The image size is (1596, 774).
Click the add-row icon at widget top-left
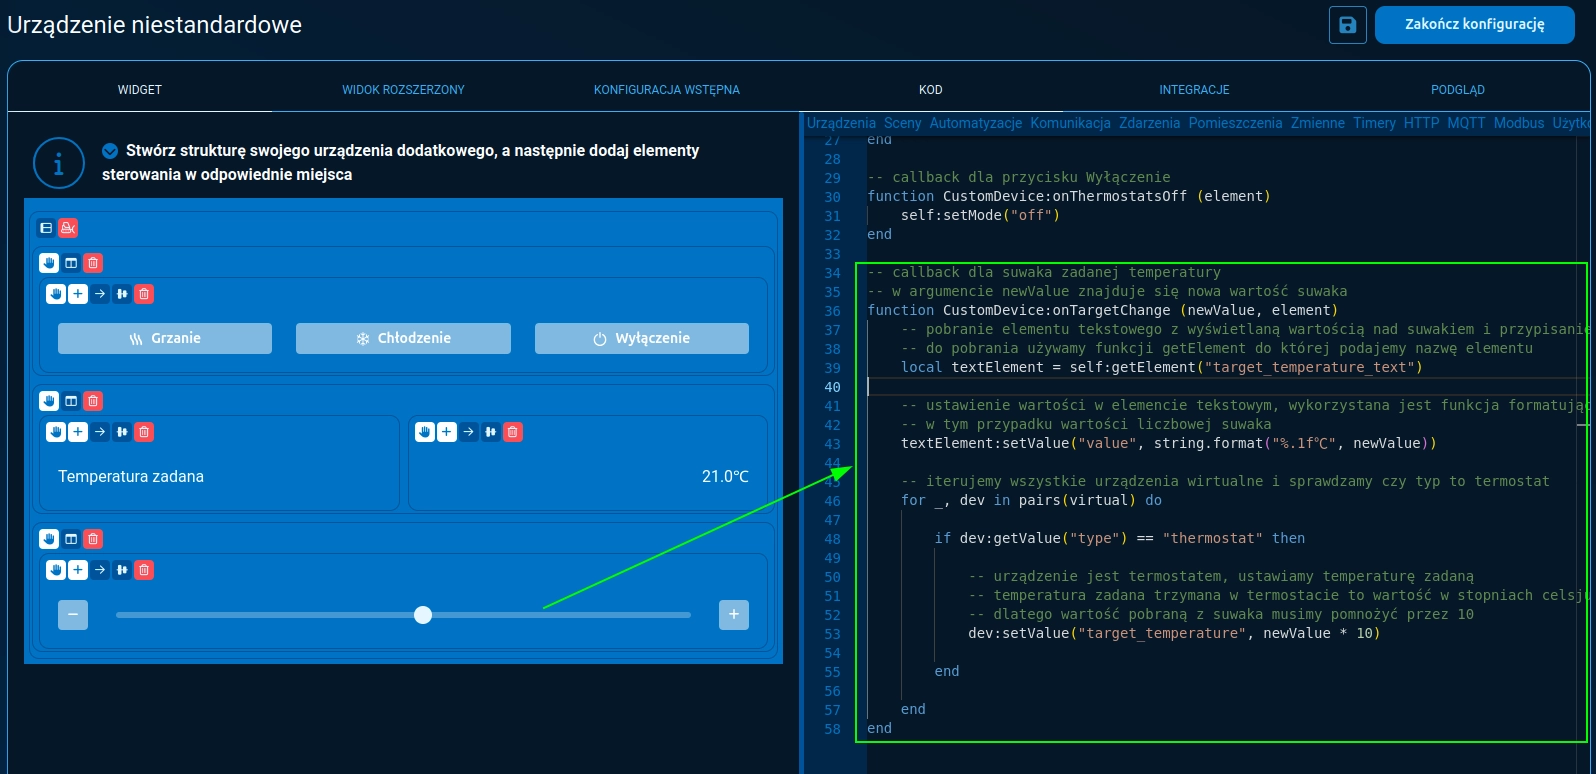46,228
